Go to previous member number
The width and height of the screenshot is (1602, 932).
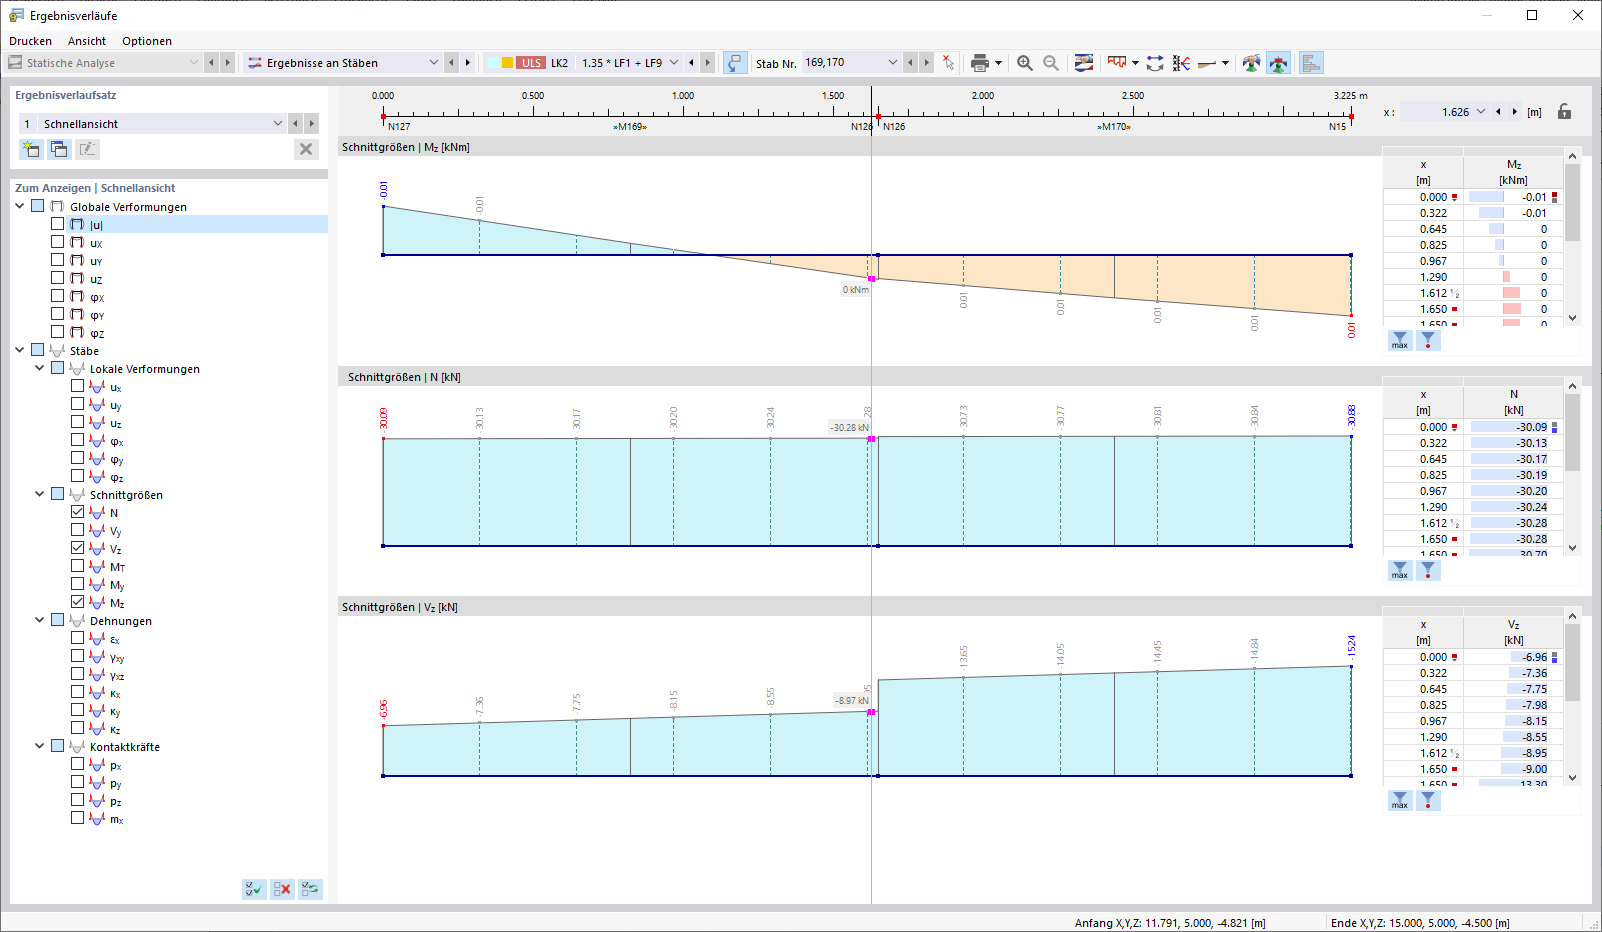[910, 62]
